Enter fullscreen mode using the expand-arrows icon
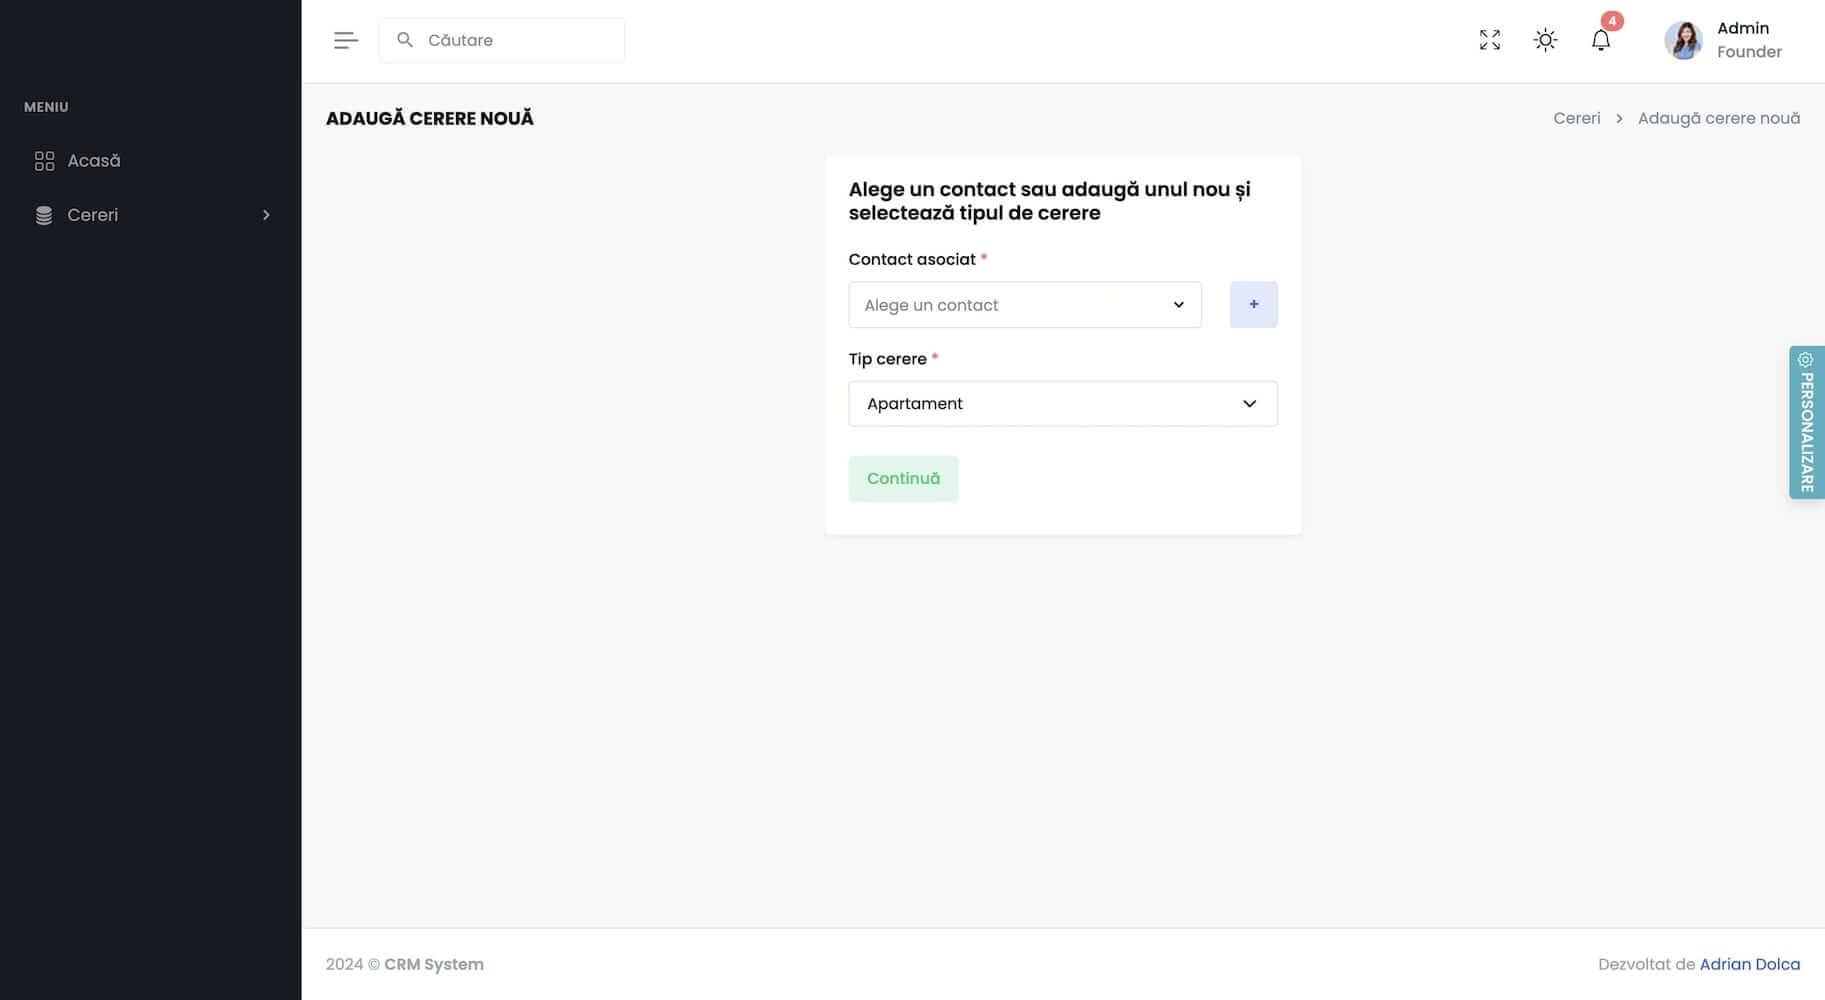Image resolution: width=1825 pixels, height=1000 pixels. tap(1489, 40)
